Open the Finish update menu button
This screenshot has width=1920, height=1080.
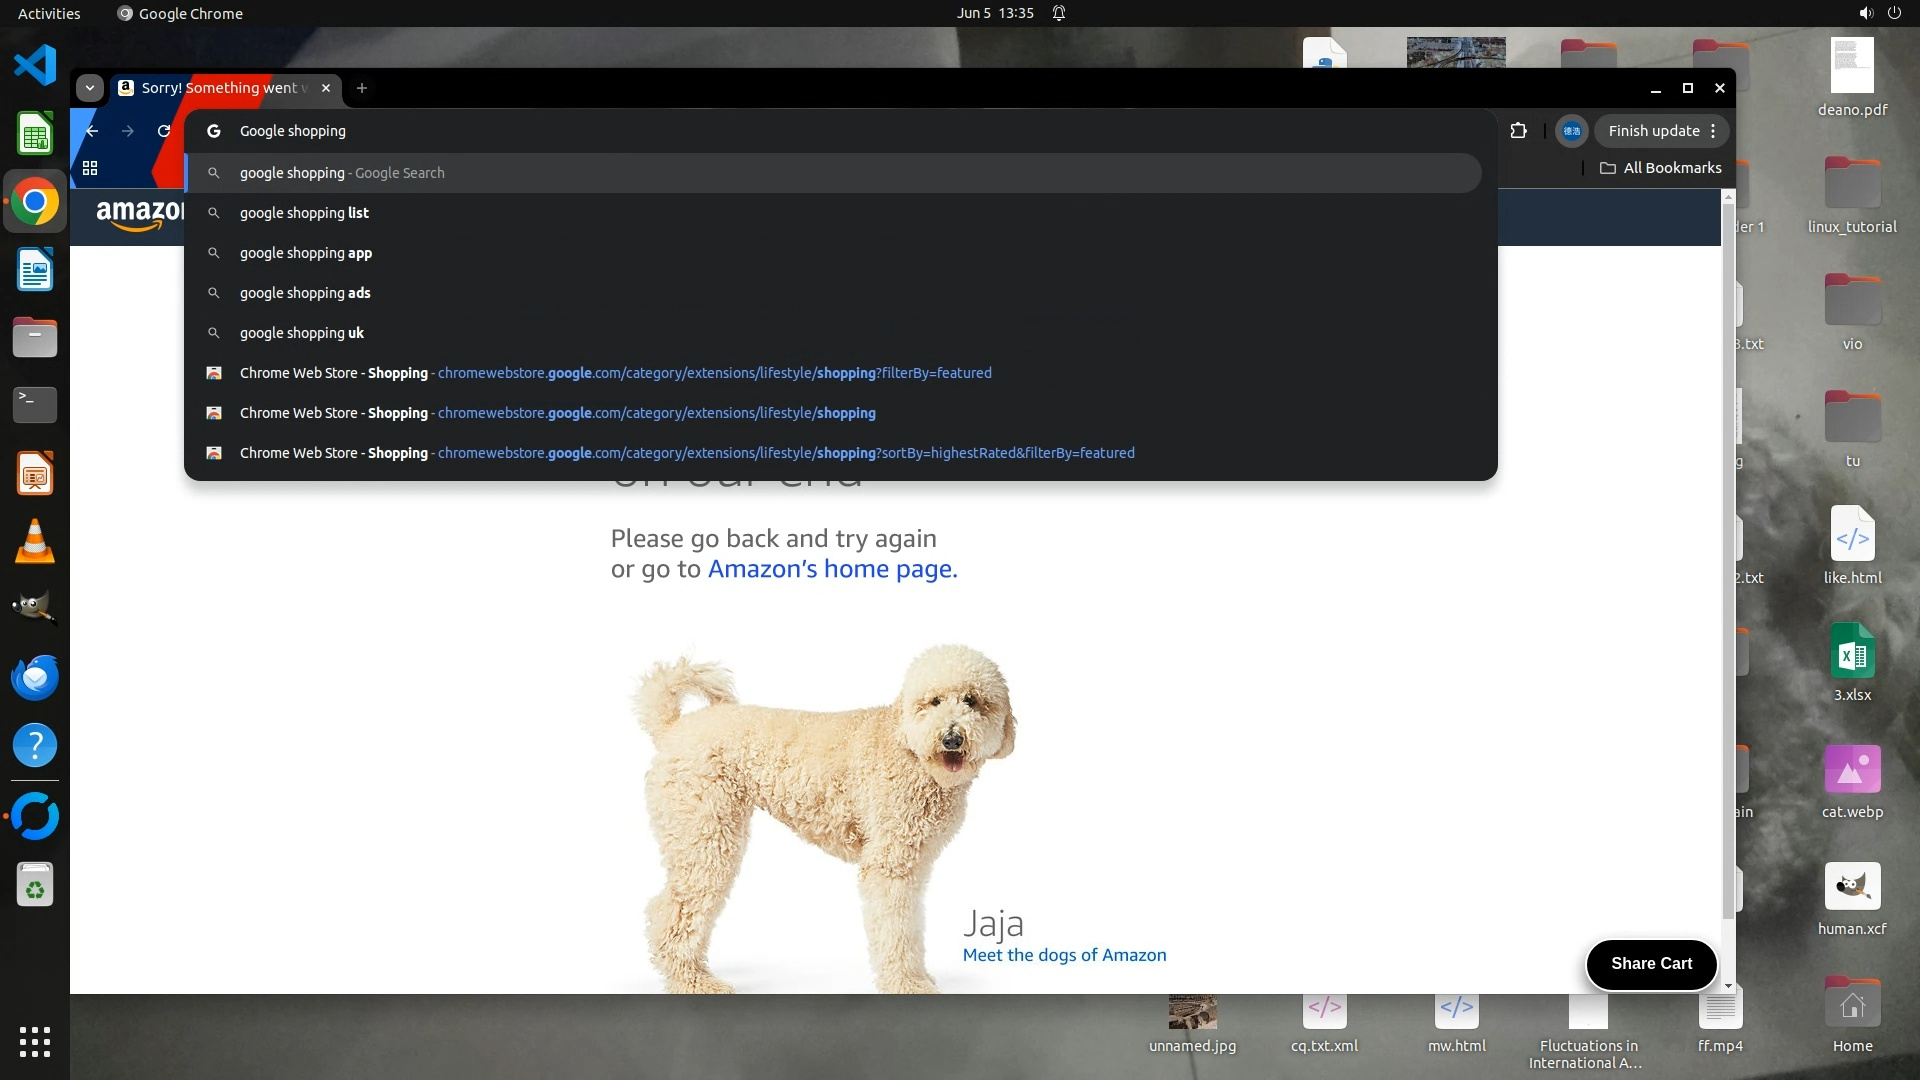click(x=1661, y=131)
